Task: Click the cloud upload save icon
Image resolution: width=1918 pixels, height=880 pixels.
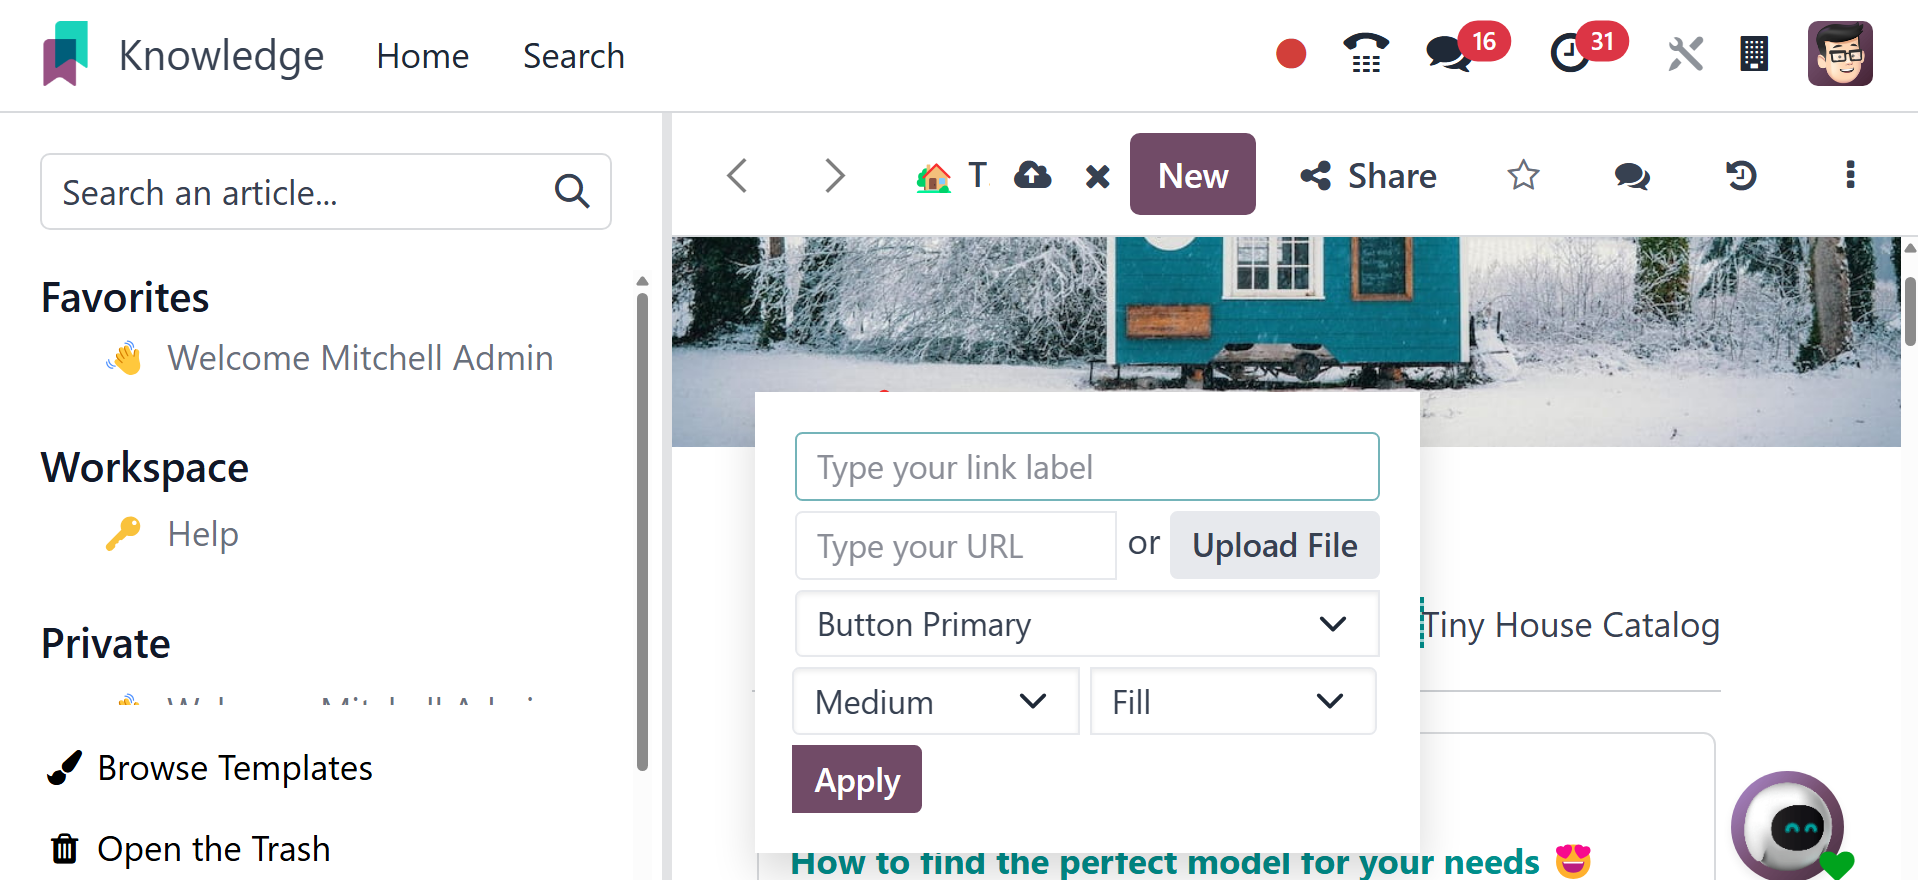Action: pos(1033,176)
